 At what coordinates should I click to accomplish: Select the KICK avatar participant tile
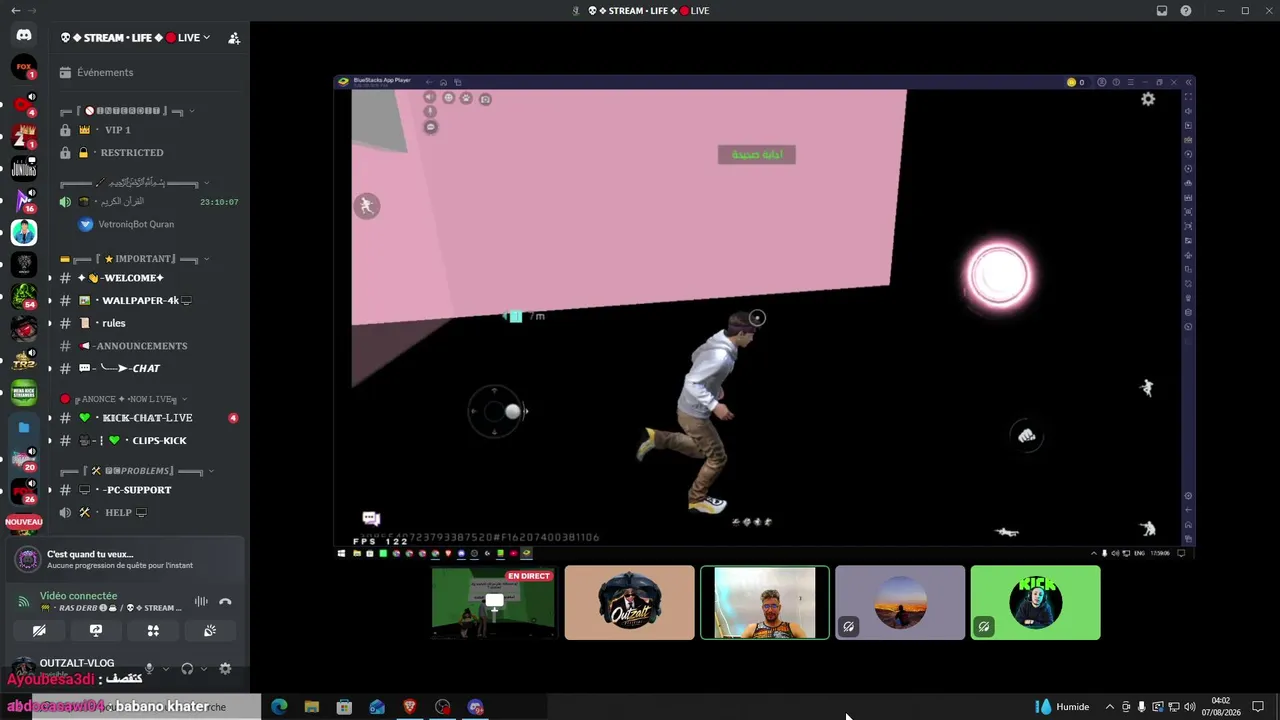1035,602
